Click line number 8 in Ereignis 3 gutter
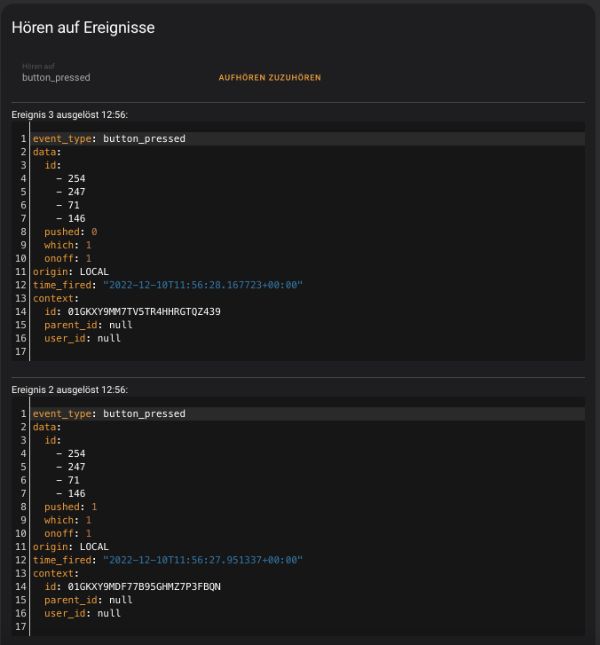The image size is (600, 645). point(22,231)
